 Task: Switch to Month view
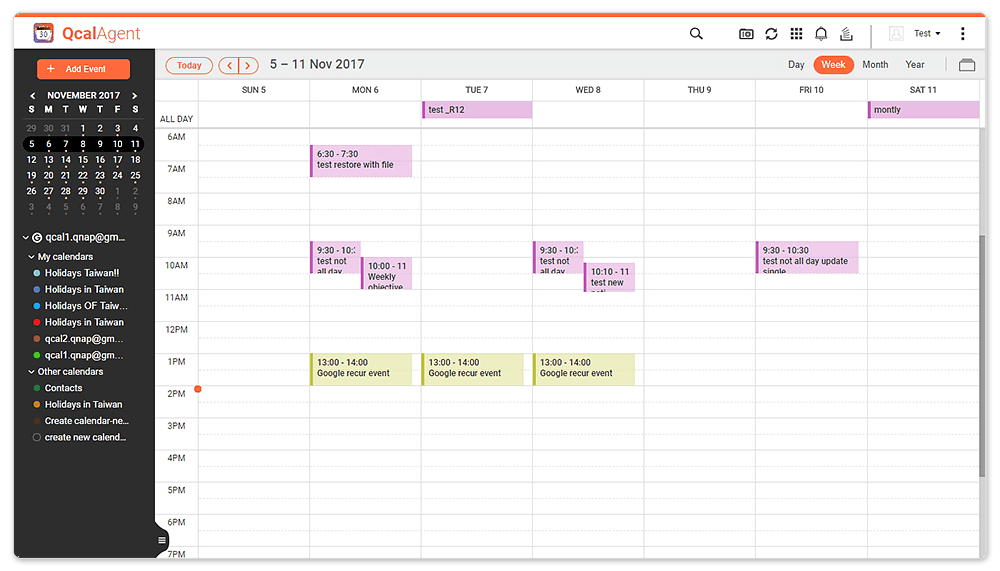[875, 65]
